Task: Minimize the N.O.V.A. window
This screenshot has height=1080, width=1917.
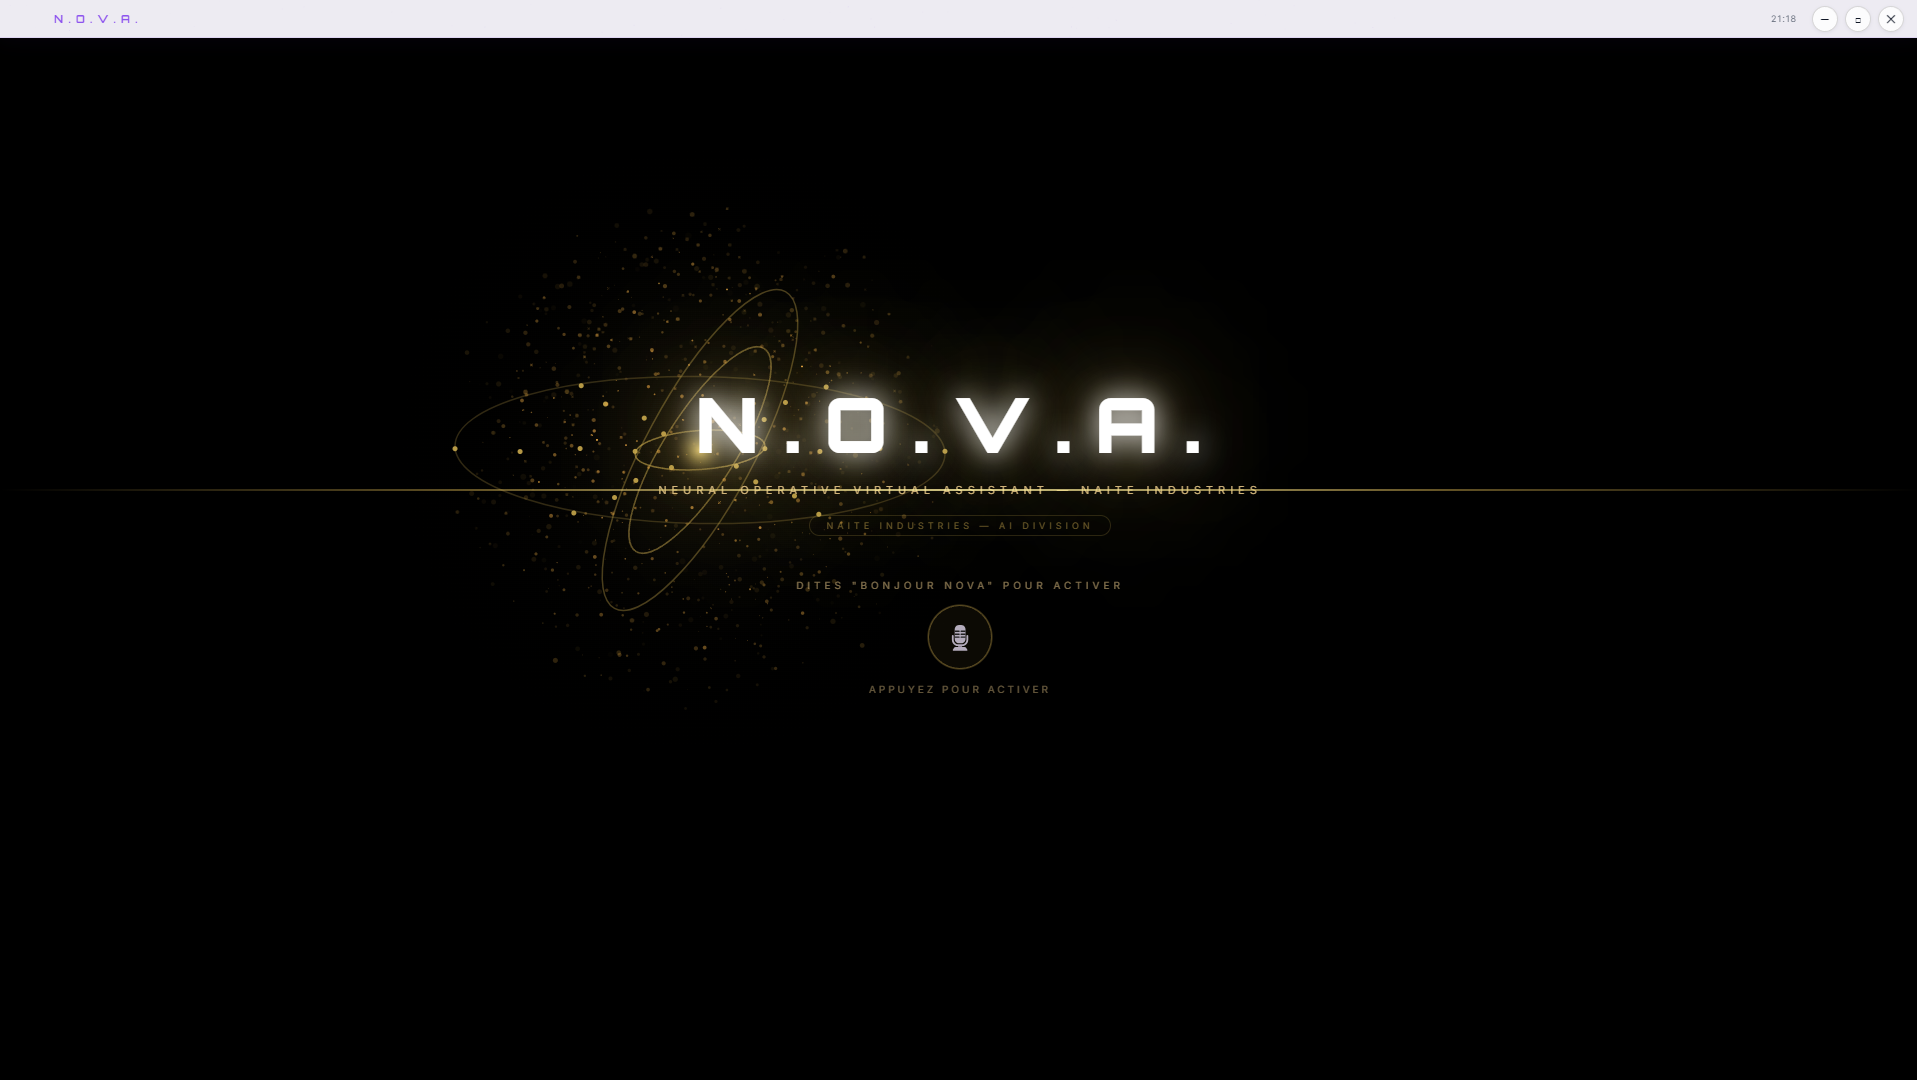Action: click(x=1824, y=19)
